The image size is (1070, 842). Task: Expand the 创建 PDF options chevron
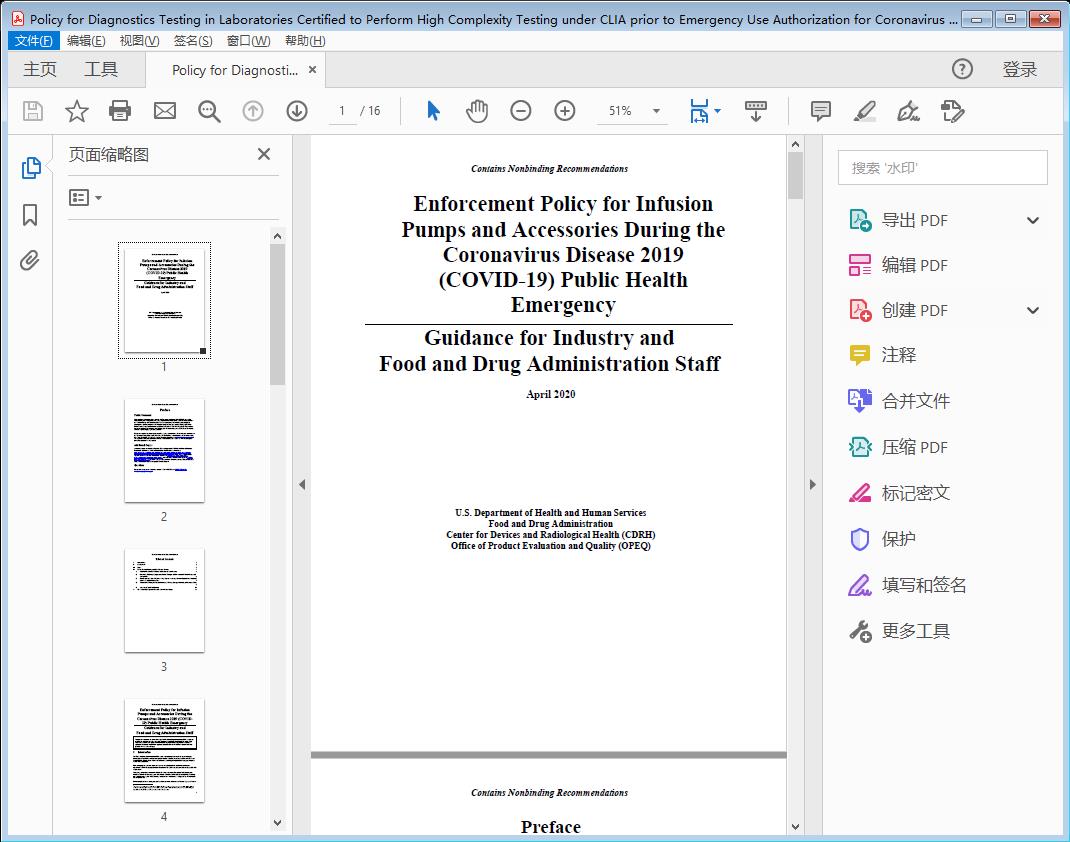click(x=1032, y=310)
